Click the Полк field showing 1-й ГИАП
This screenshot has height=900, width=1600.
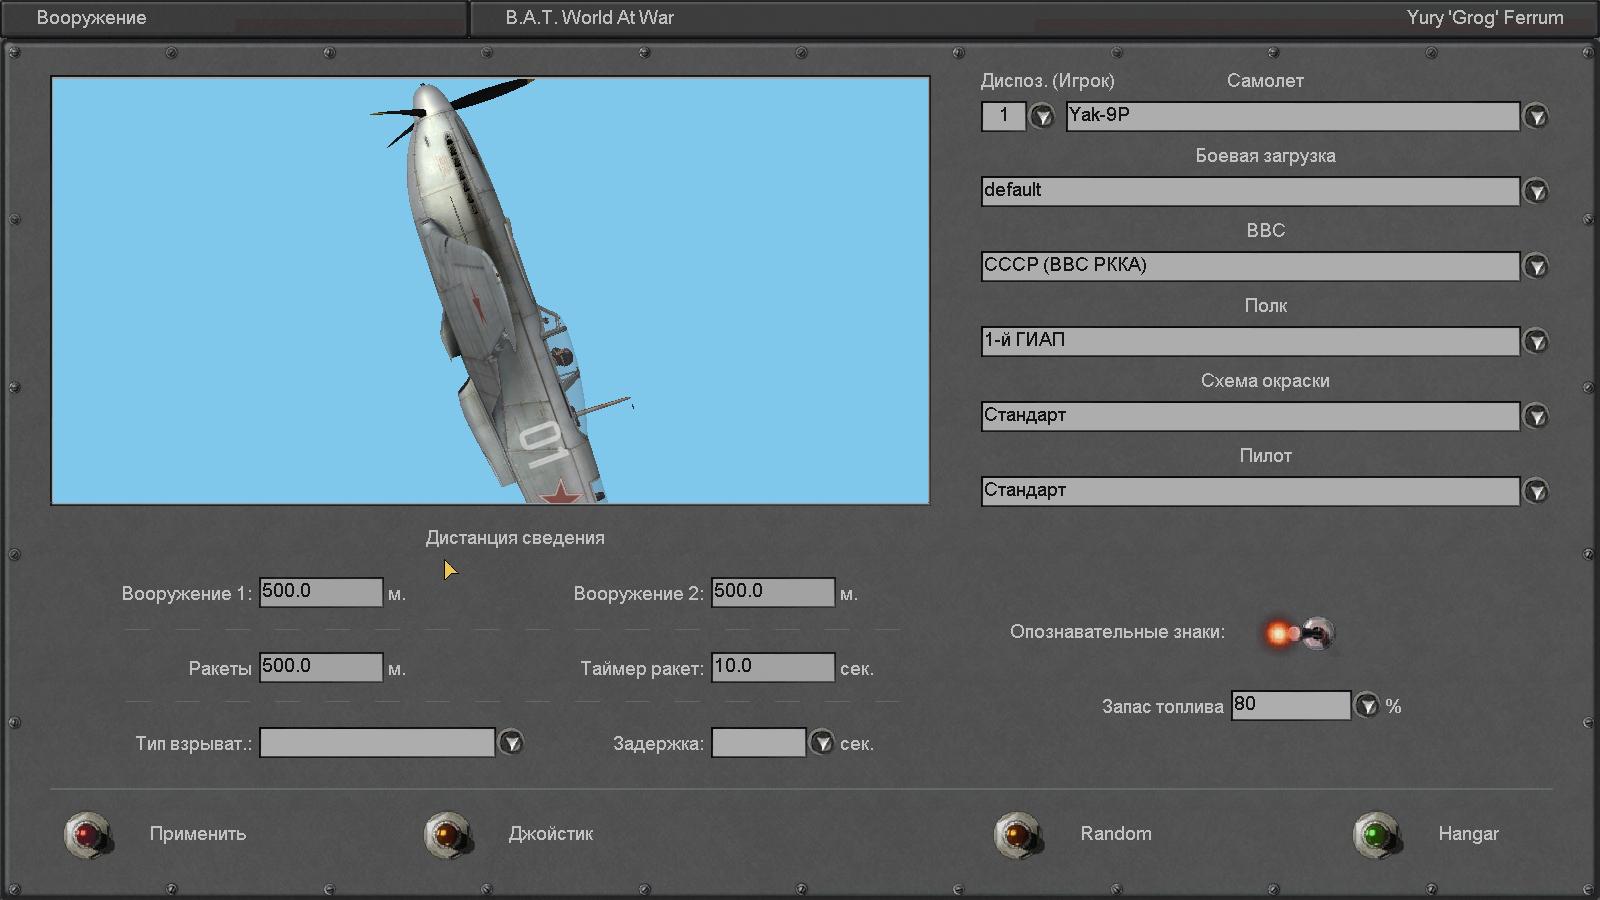1250,341
